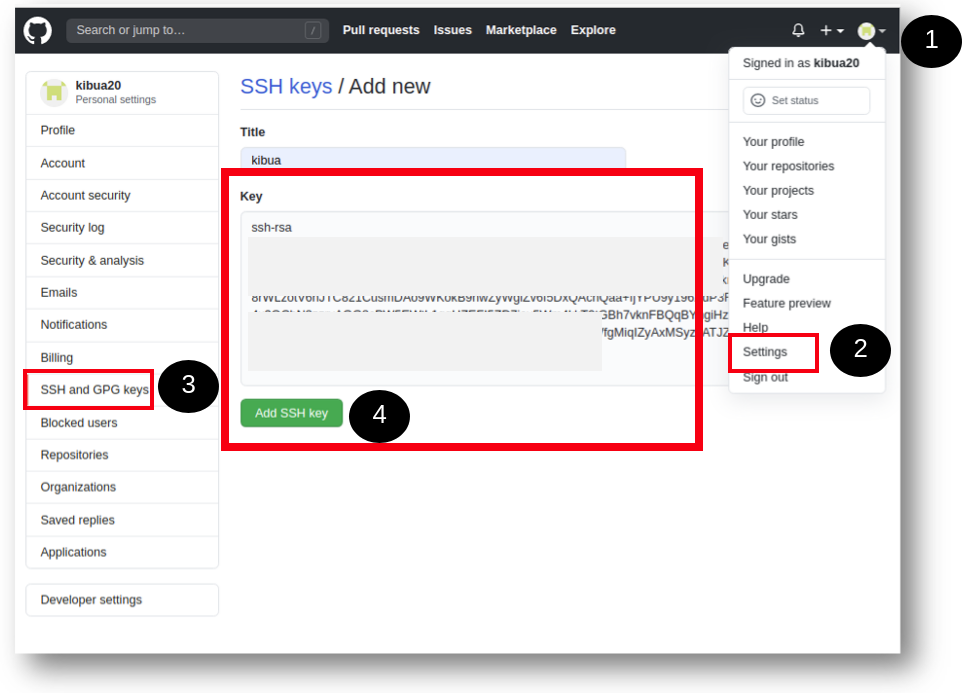Open Your stars from user menu

[770, 215]
